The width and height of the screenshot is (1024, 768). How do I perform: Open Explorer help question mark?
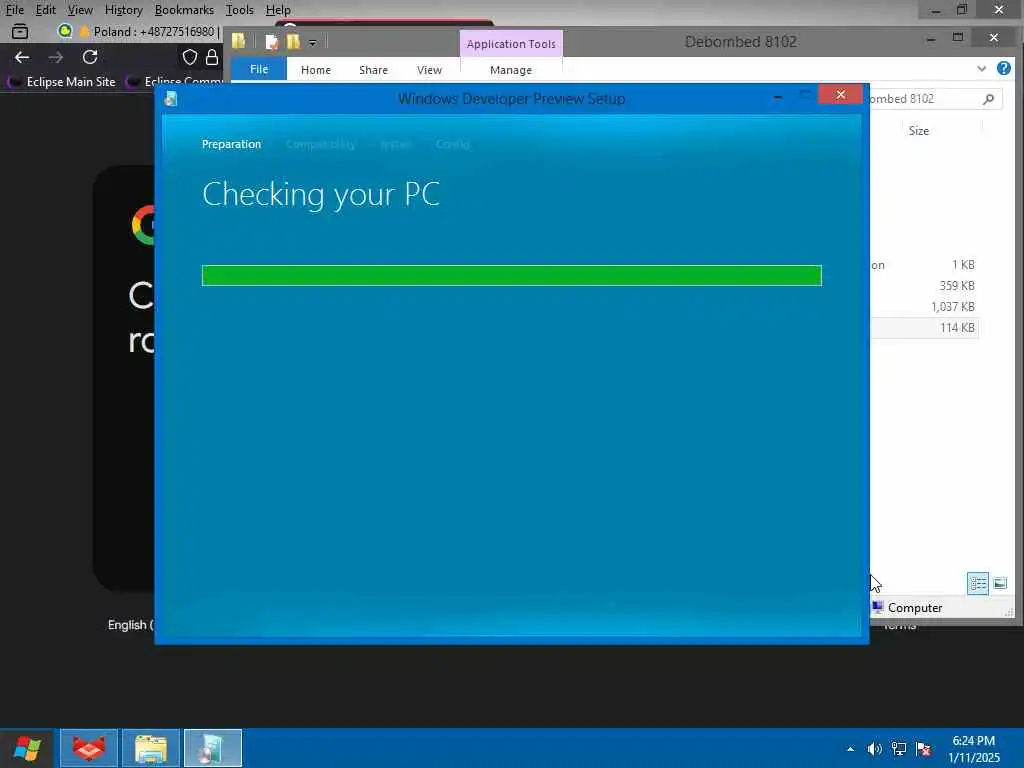point(1004,68)
